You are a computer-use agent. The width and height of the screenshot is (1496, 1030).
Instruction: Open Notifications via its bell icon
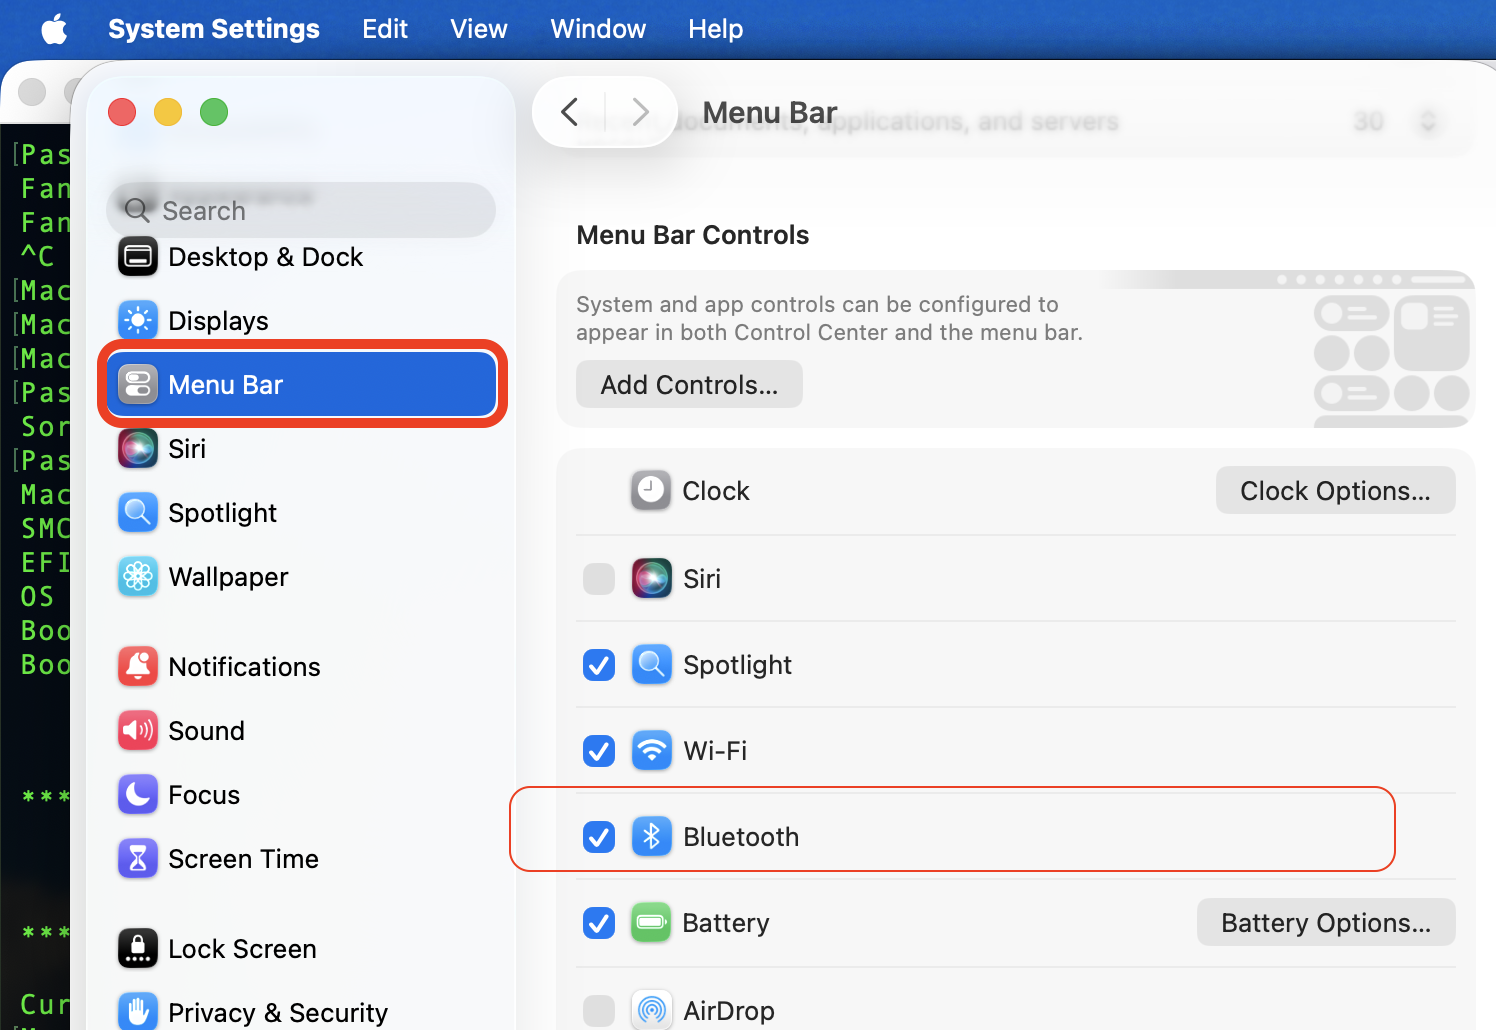click(138, 667)
